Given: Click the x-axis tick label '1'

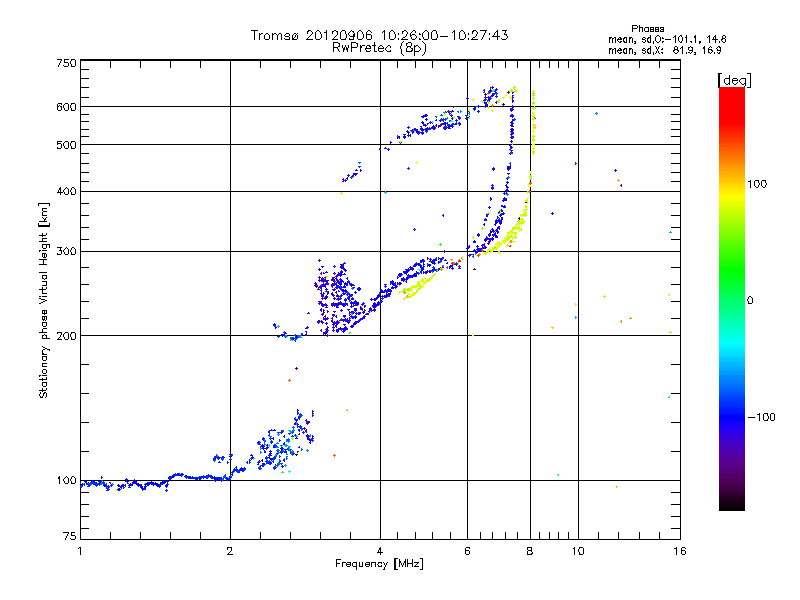Looking at the screenshot, I should tap(80, 551).
